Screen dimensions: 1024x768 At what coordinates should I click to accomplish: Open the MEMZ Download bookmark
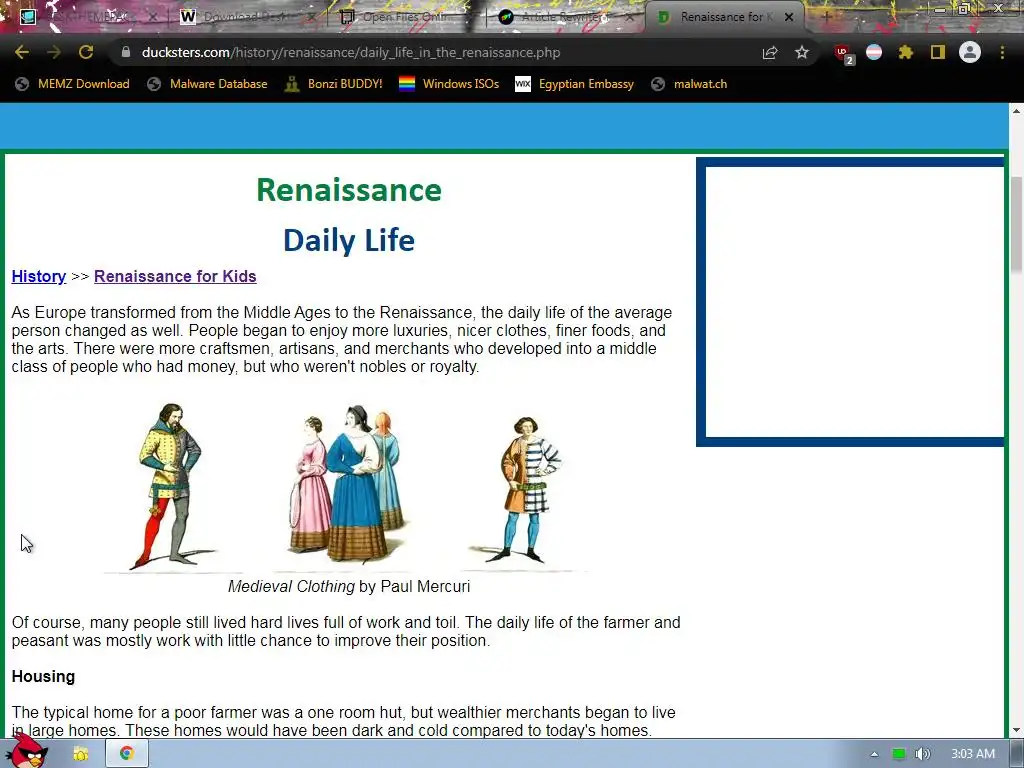pyautogui.click(x=72, y=84)
